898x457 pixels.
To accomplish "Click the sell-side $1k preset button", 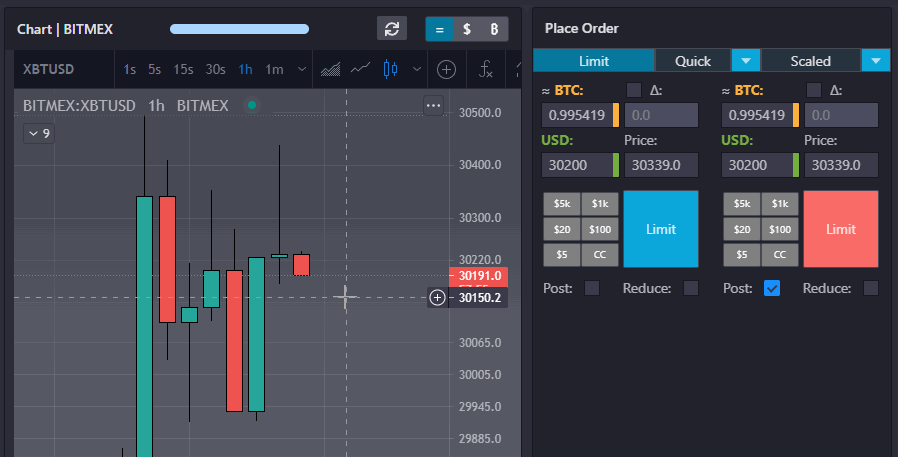I will tap(780, 204).
